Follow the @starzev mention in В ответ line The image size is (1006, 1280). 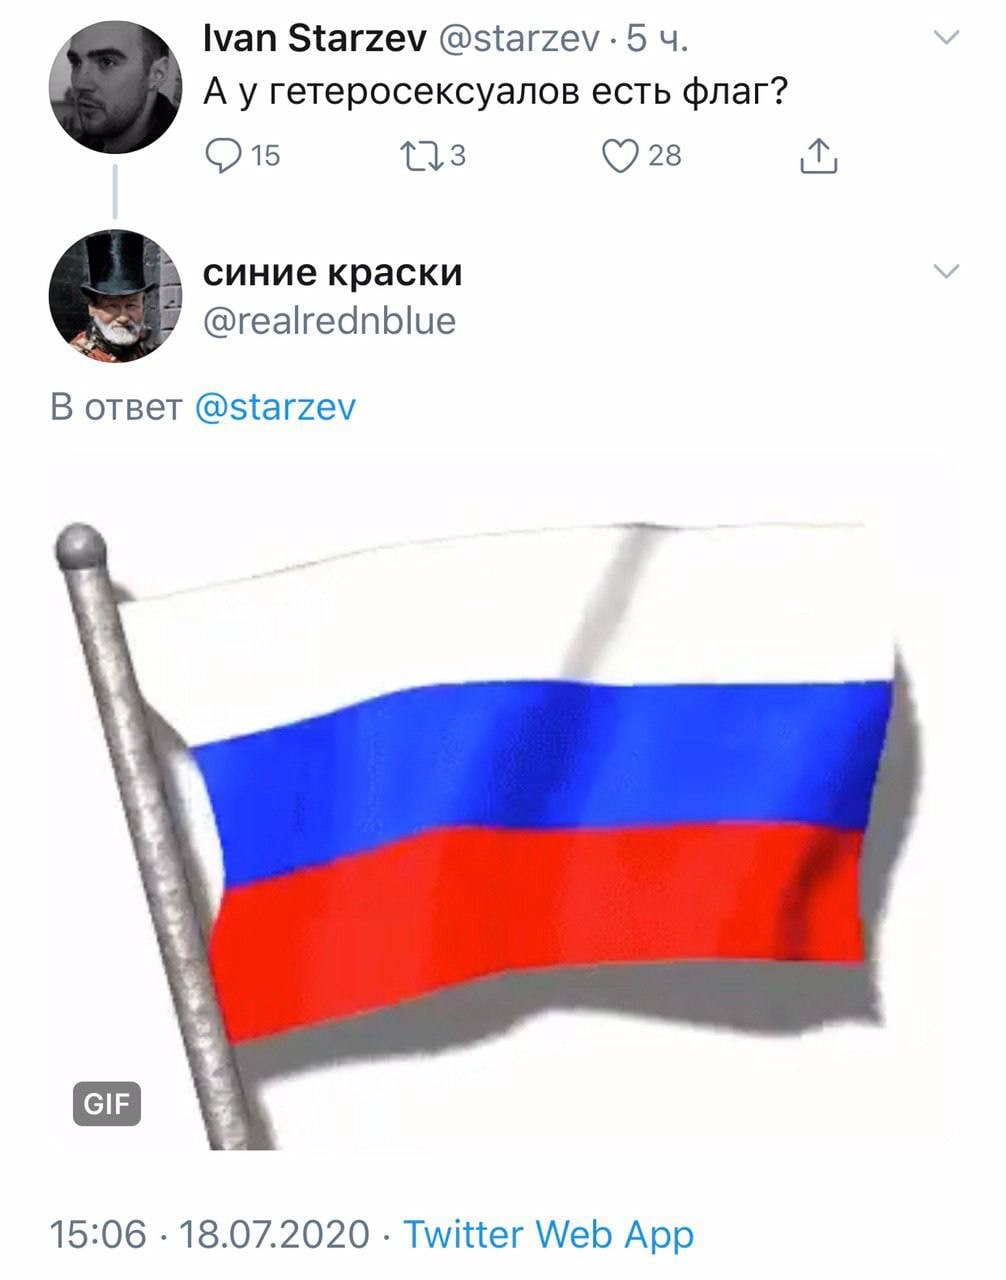click(275, 407)
